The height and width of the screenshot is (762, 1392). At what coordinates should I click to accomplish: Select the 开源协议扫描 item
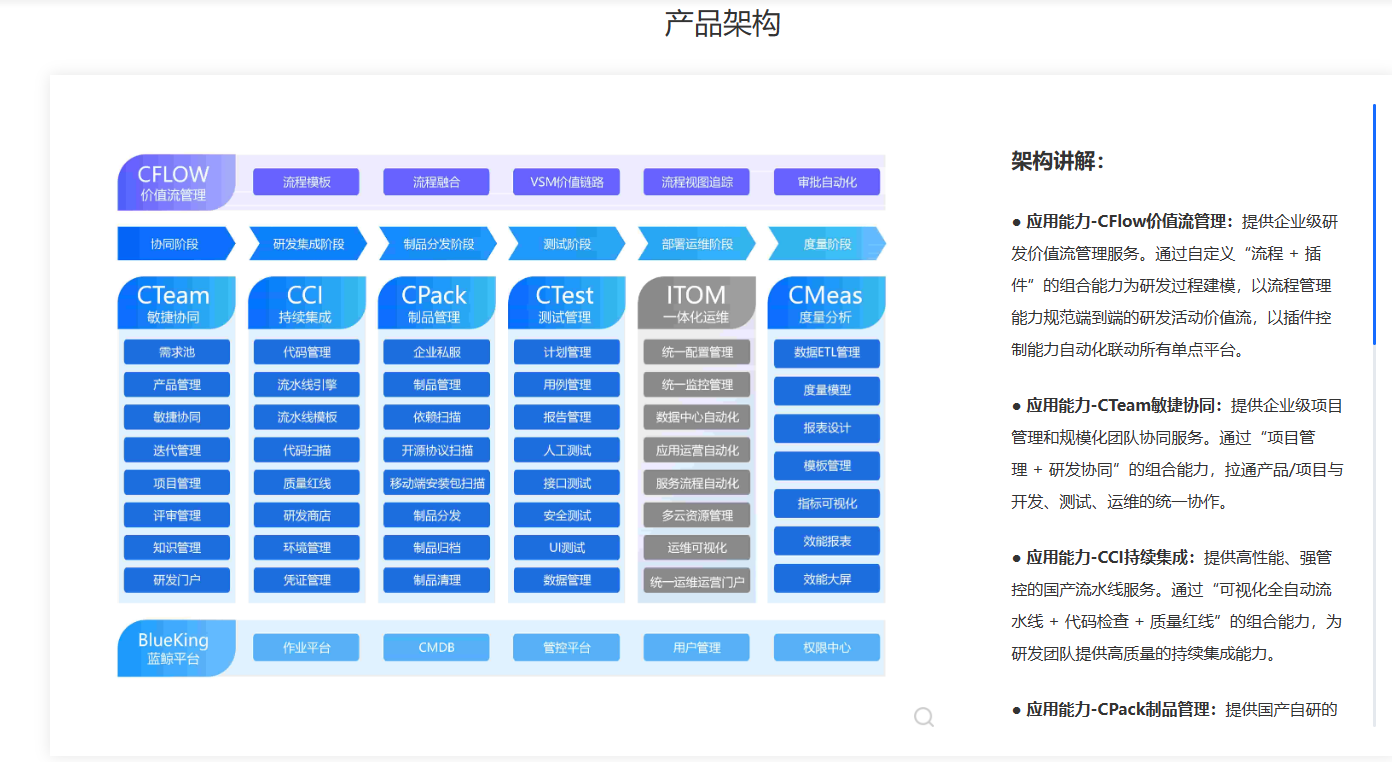437,450
